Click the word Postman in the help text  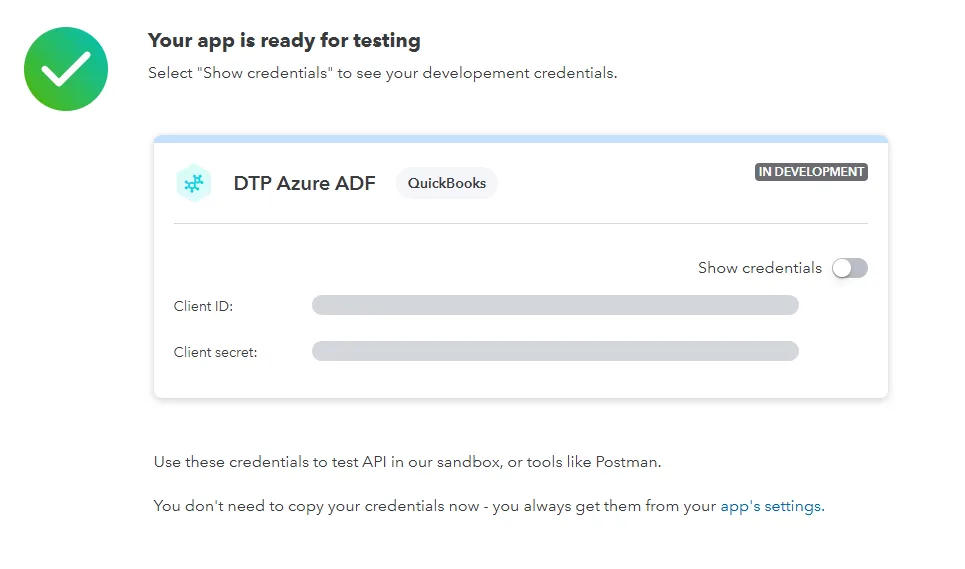[x=627, y=462]
